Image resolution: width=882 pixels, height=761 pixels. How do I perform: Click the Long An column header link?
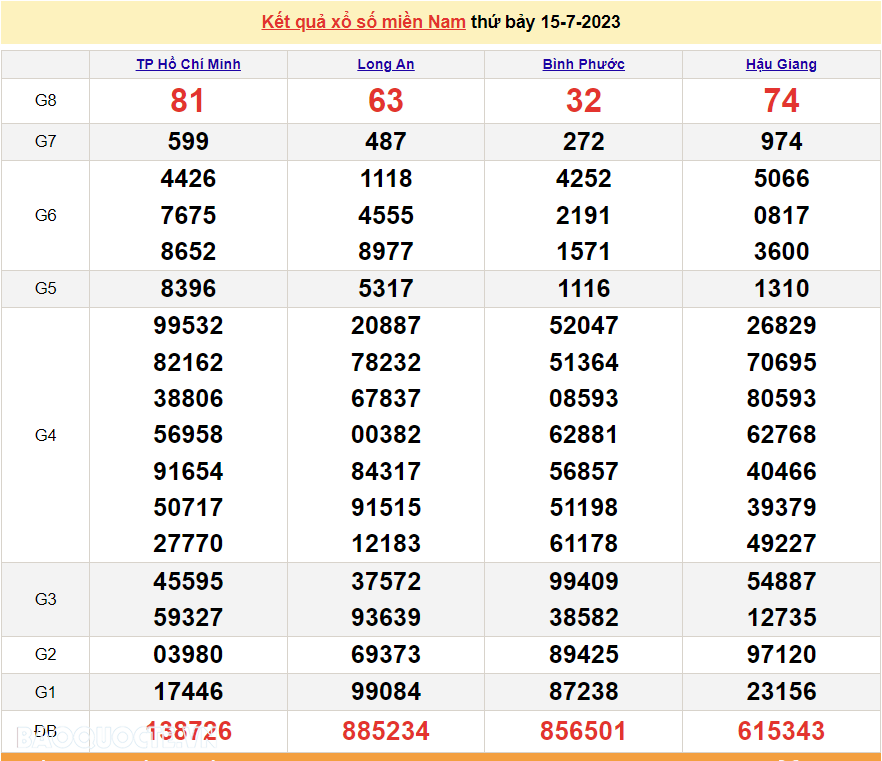point(386,64)
